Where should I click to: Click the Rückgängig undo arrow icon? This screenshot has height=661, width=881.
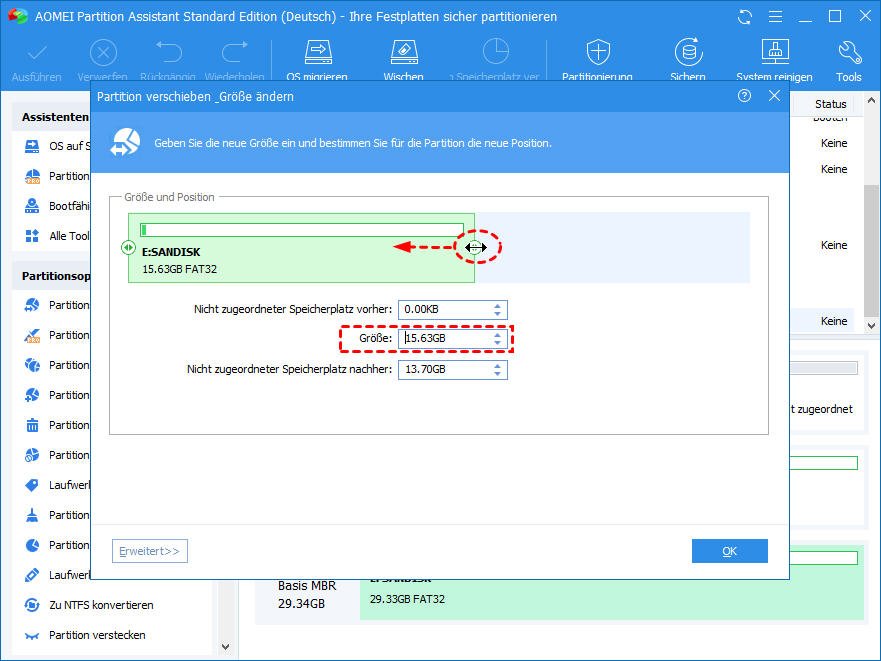point(169,52)
